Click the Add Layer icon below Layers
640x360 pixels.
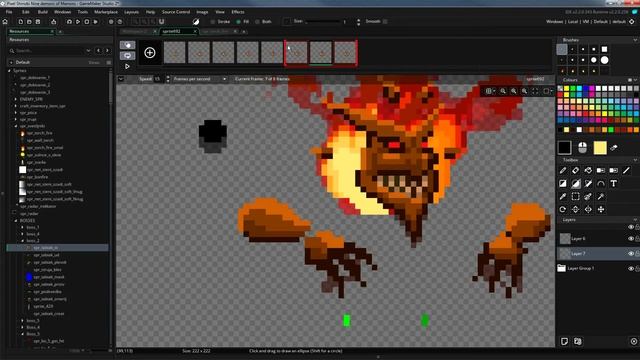tap(564, 341)
